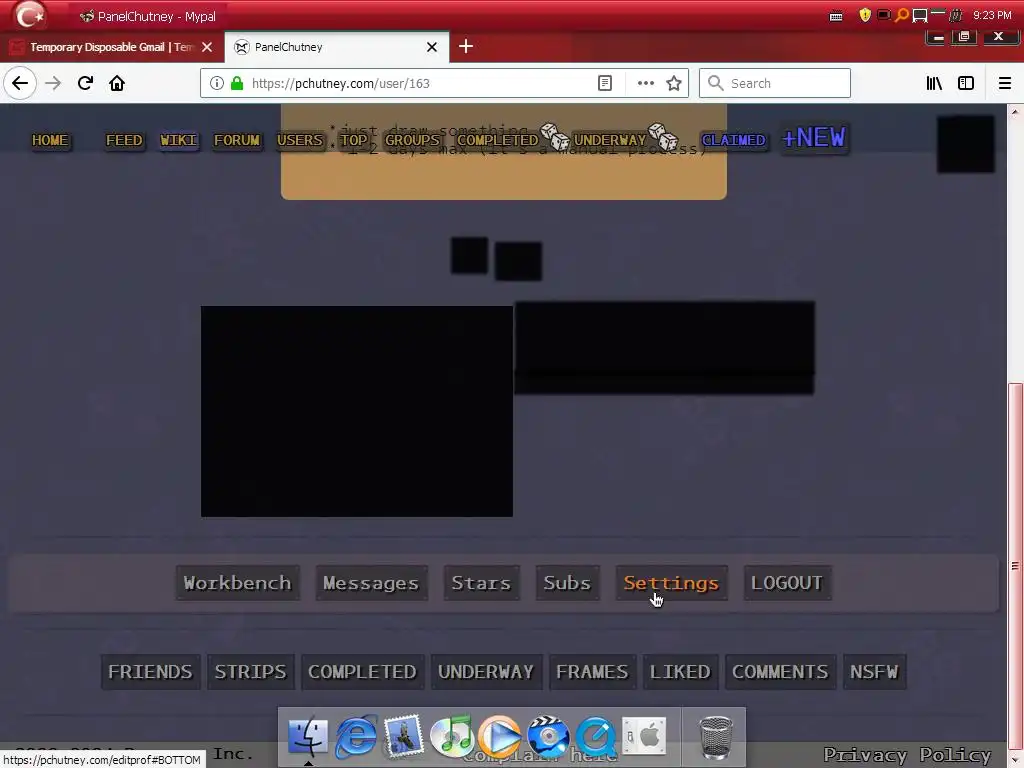Open USERS nav link
1024x768 pixels.
[300, 140]
